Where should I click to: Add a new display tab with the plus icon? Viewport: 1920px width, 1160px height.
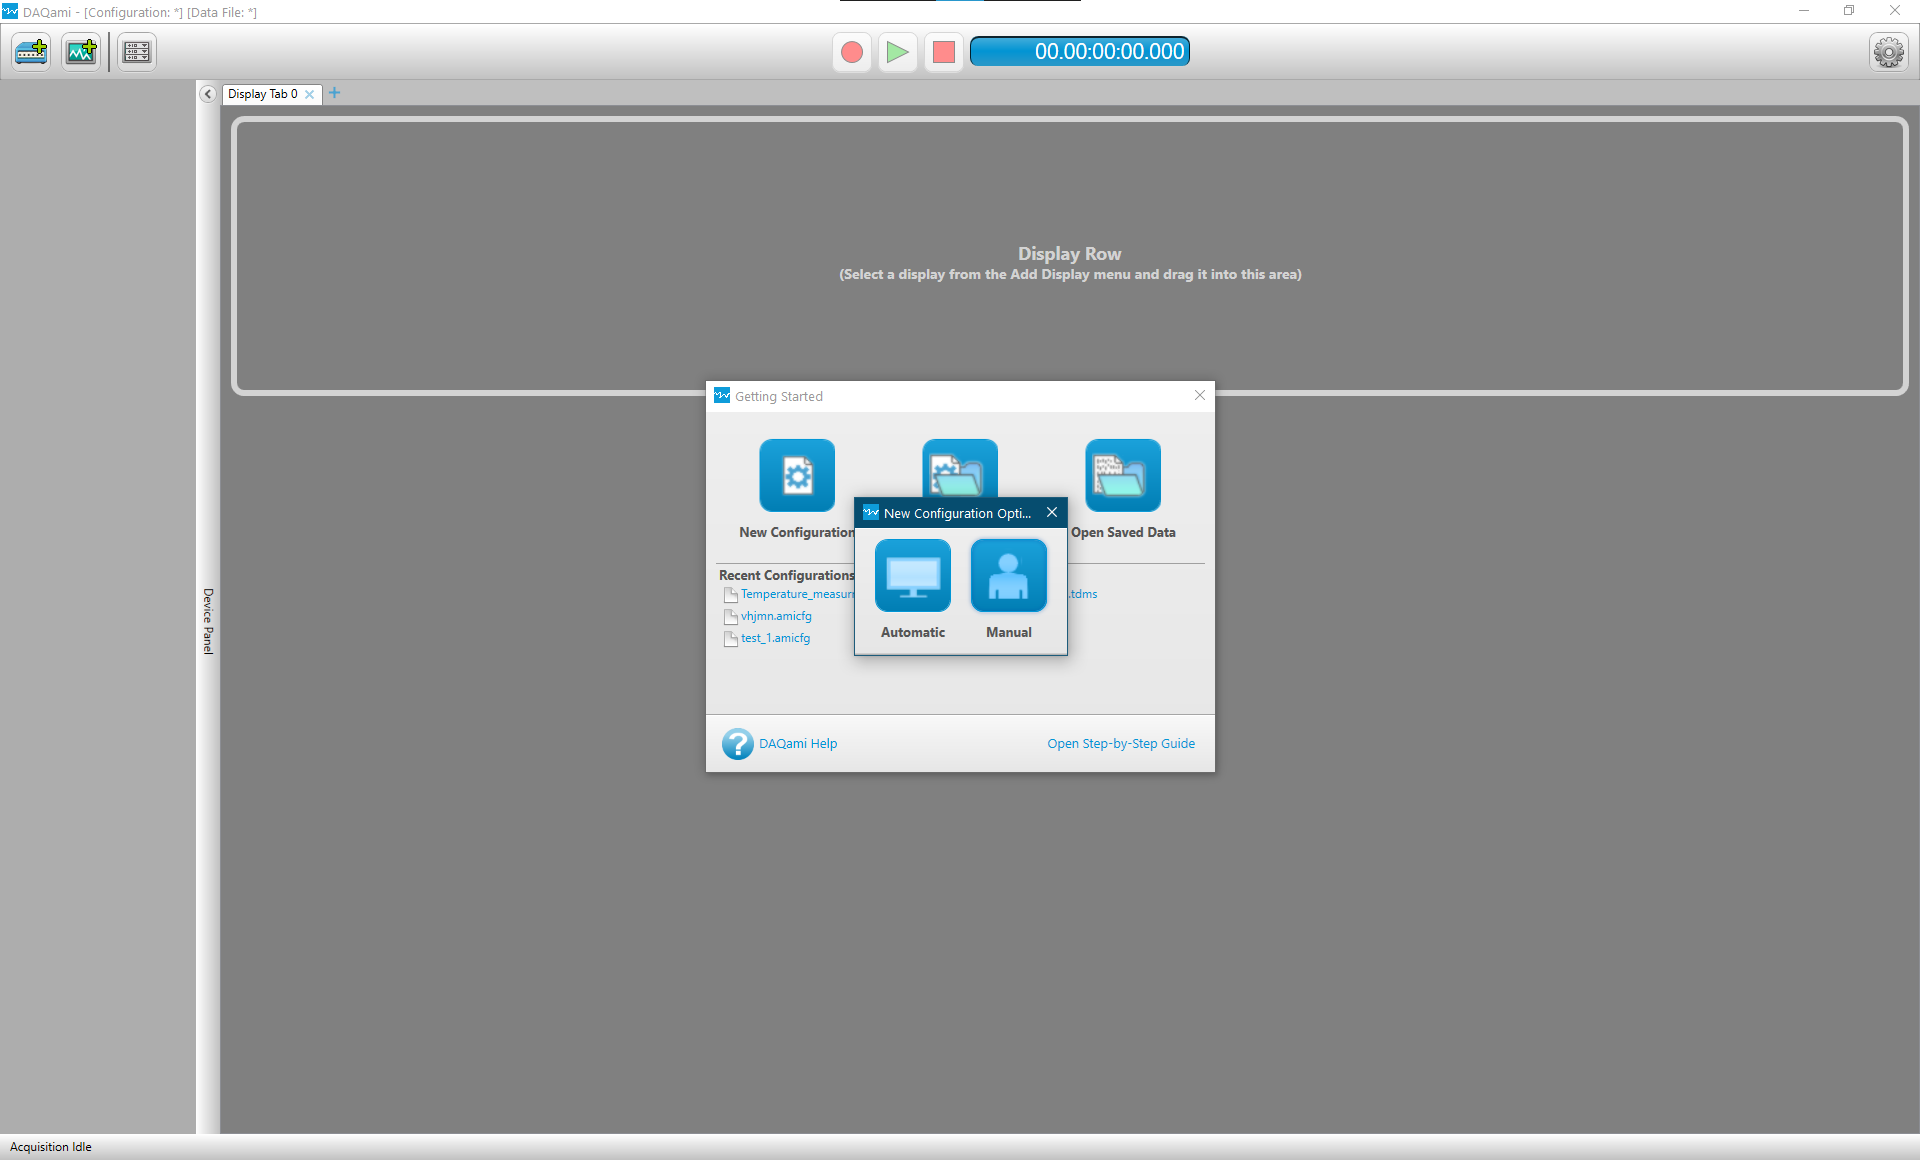click(335, 93)
